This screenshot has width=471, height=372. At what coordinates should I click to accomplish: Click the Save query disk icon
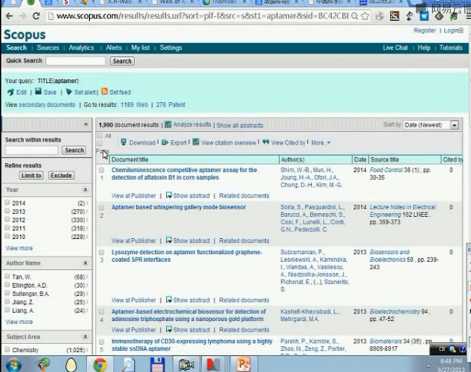(x=38, y=91)
